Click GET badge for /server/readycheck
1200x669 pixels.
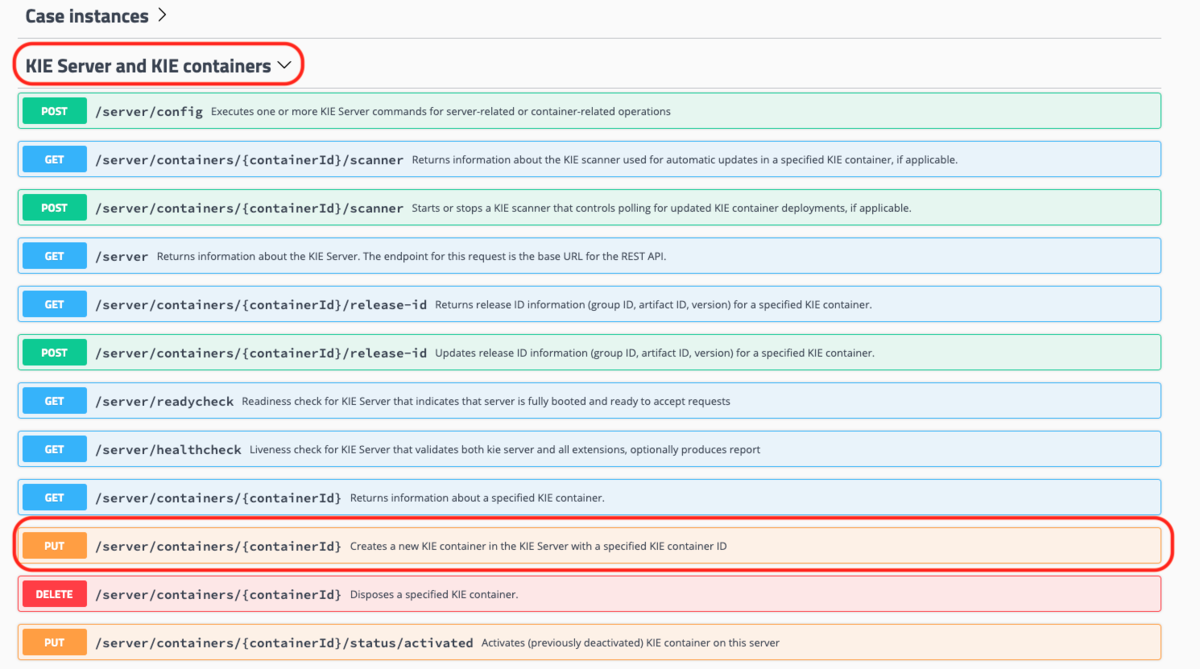tap(54, 401)
